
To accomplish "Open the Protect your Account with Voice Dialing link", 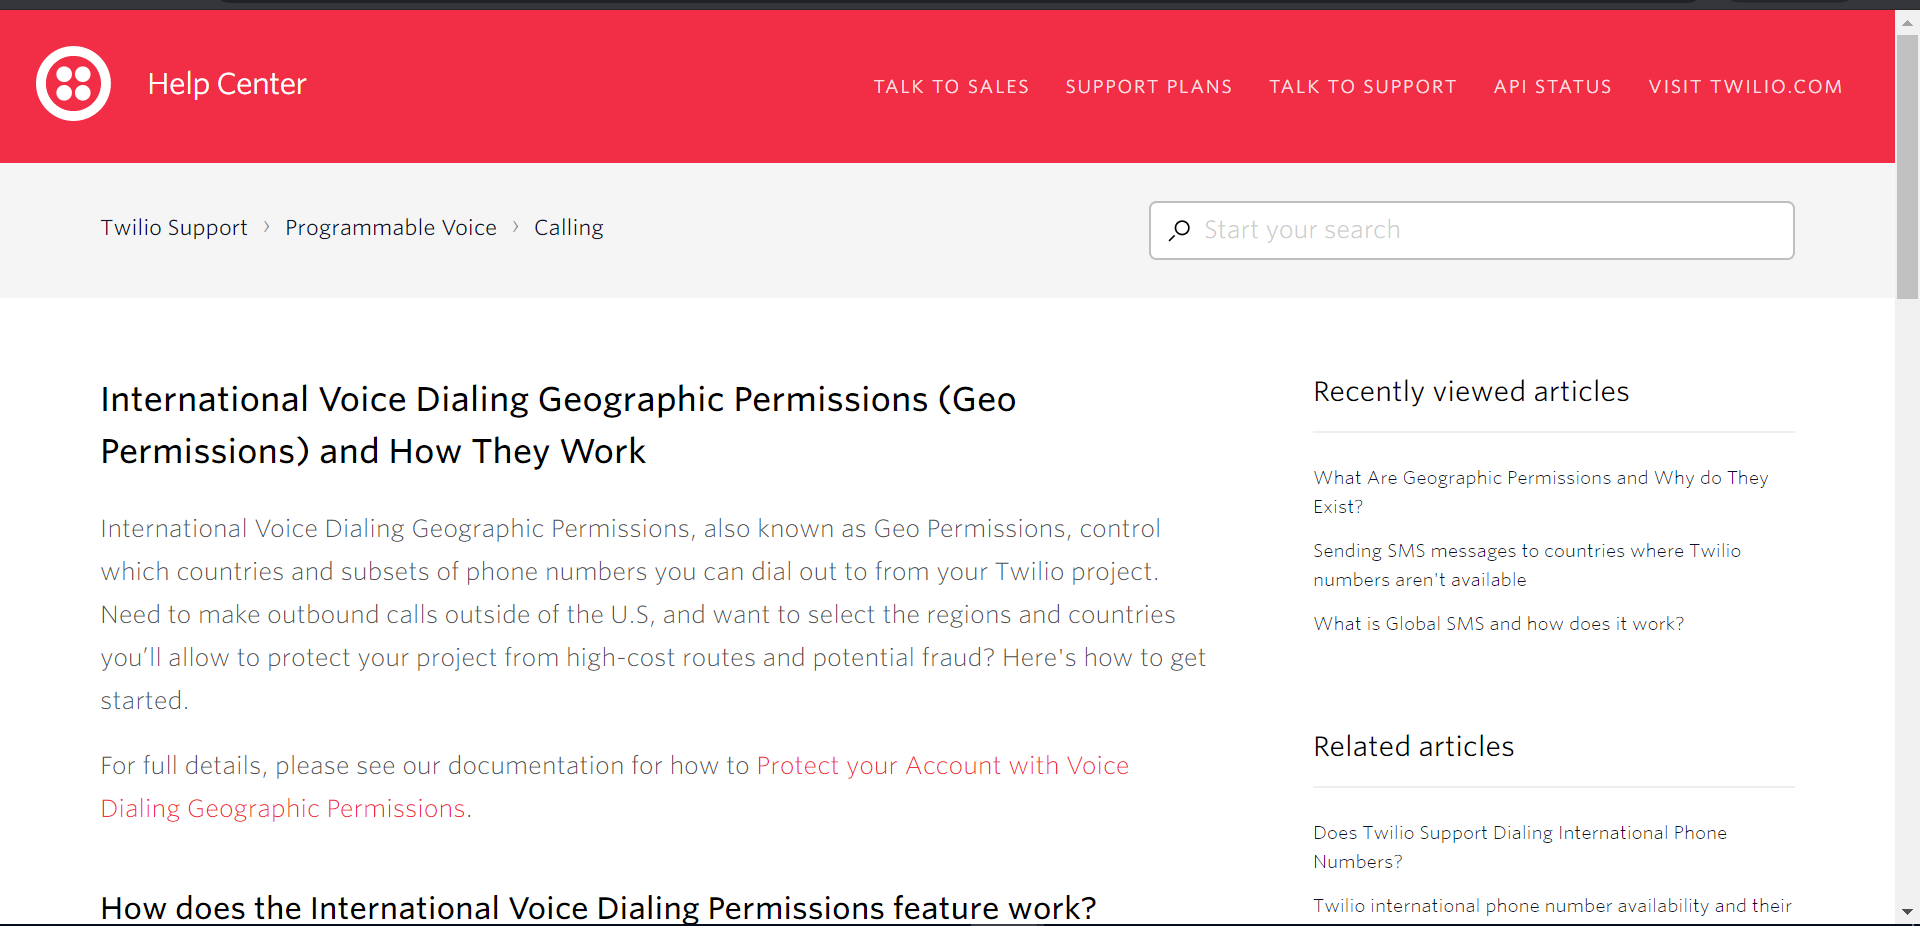I will (x=943, y=766).
